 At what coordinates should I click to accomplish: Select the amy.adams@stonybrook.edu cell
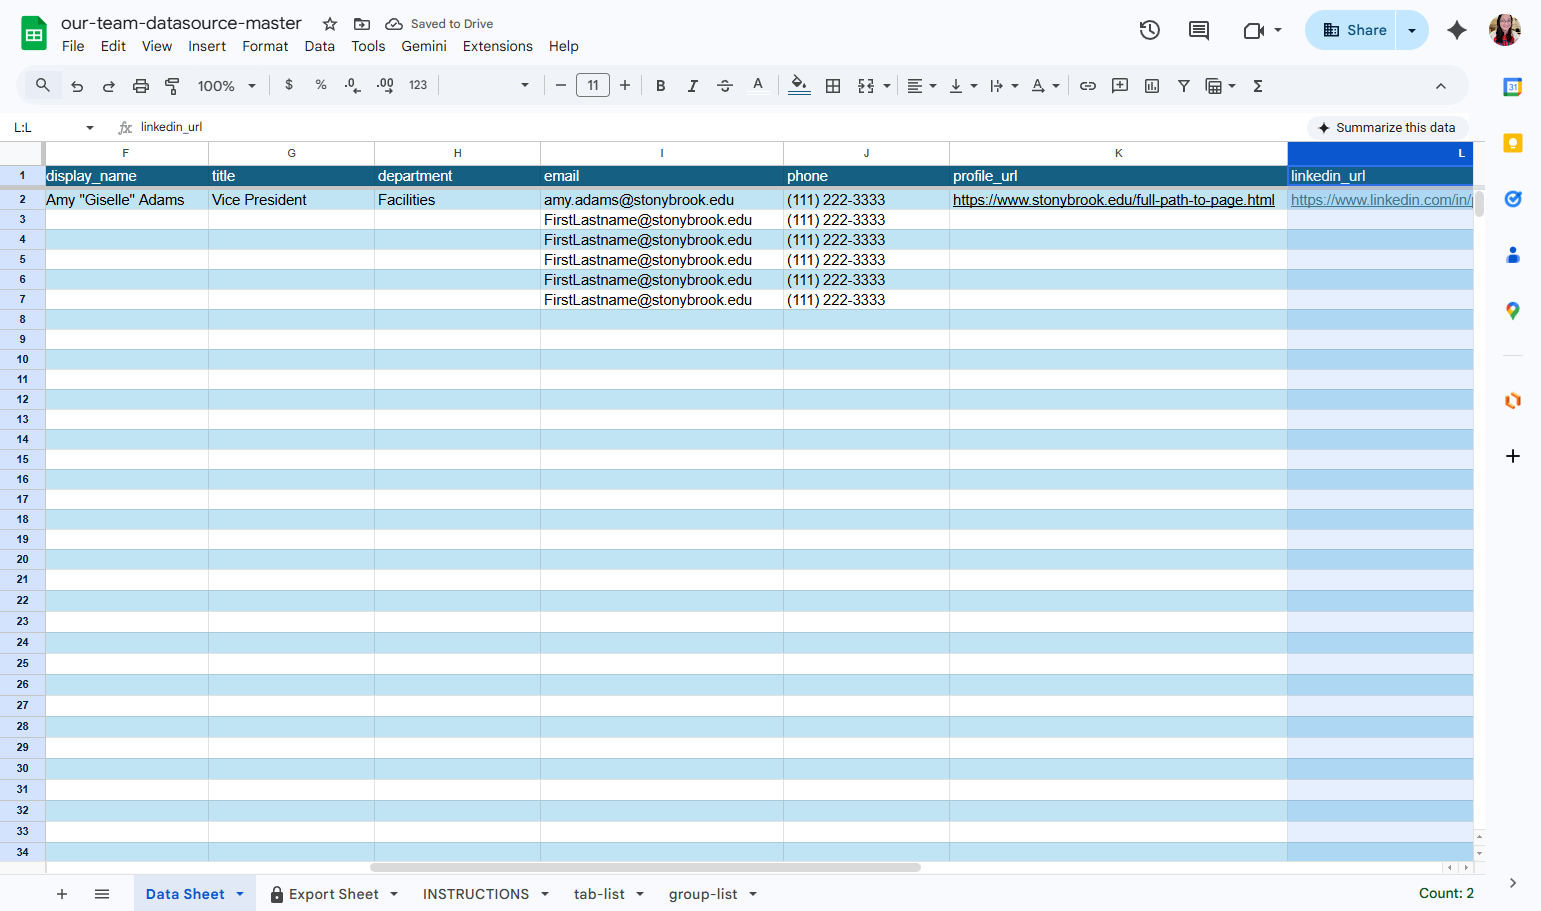click(x=662, y=200)
